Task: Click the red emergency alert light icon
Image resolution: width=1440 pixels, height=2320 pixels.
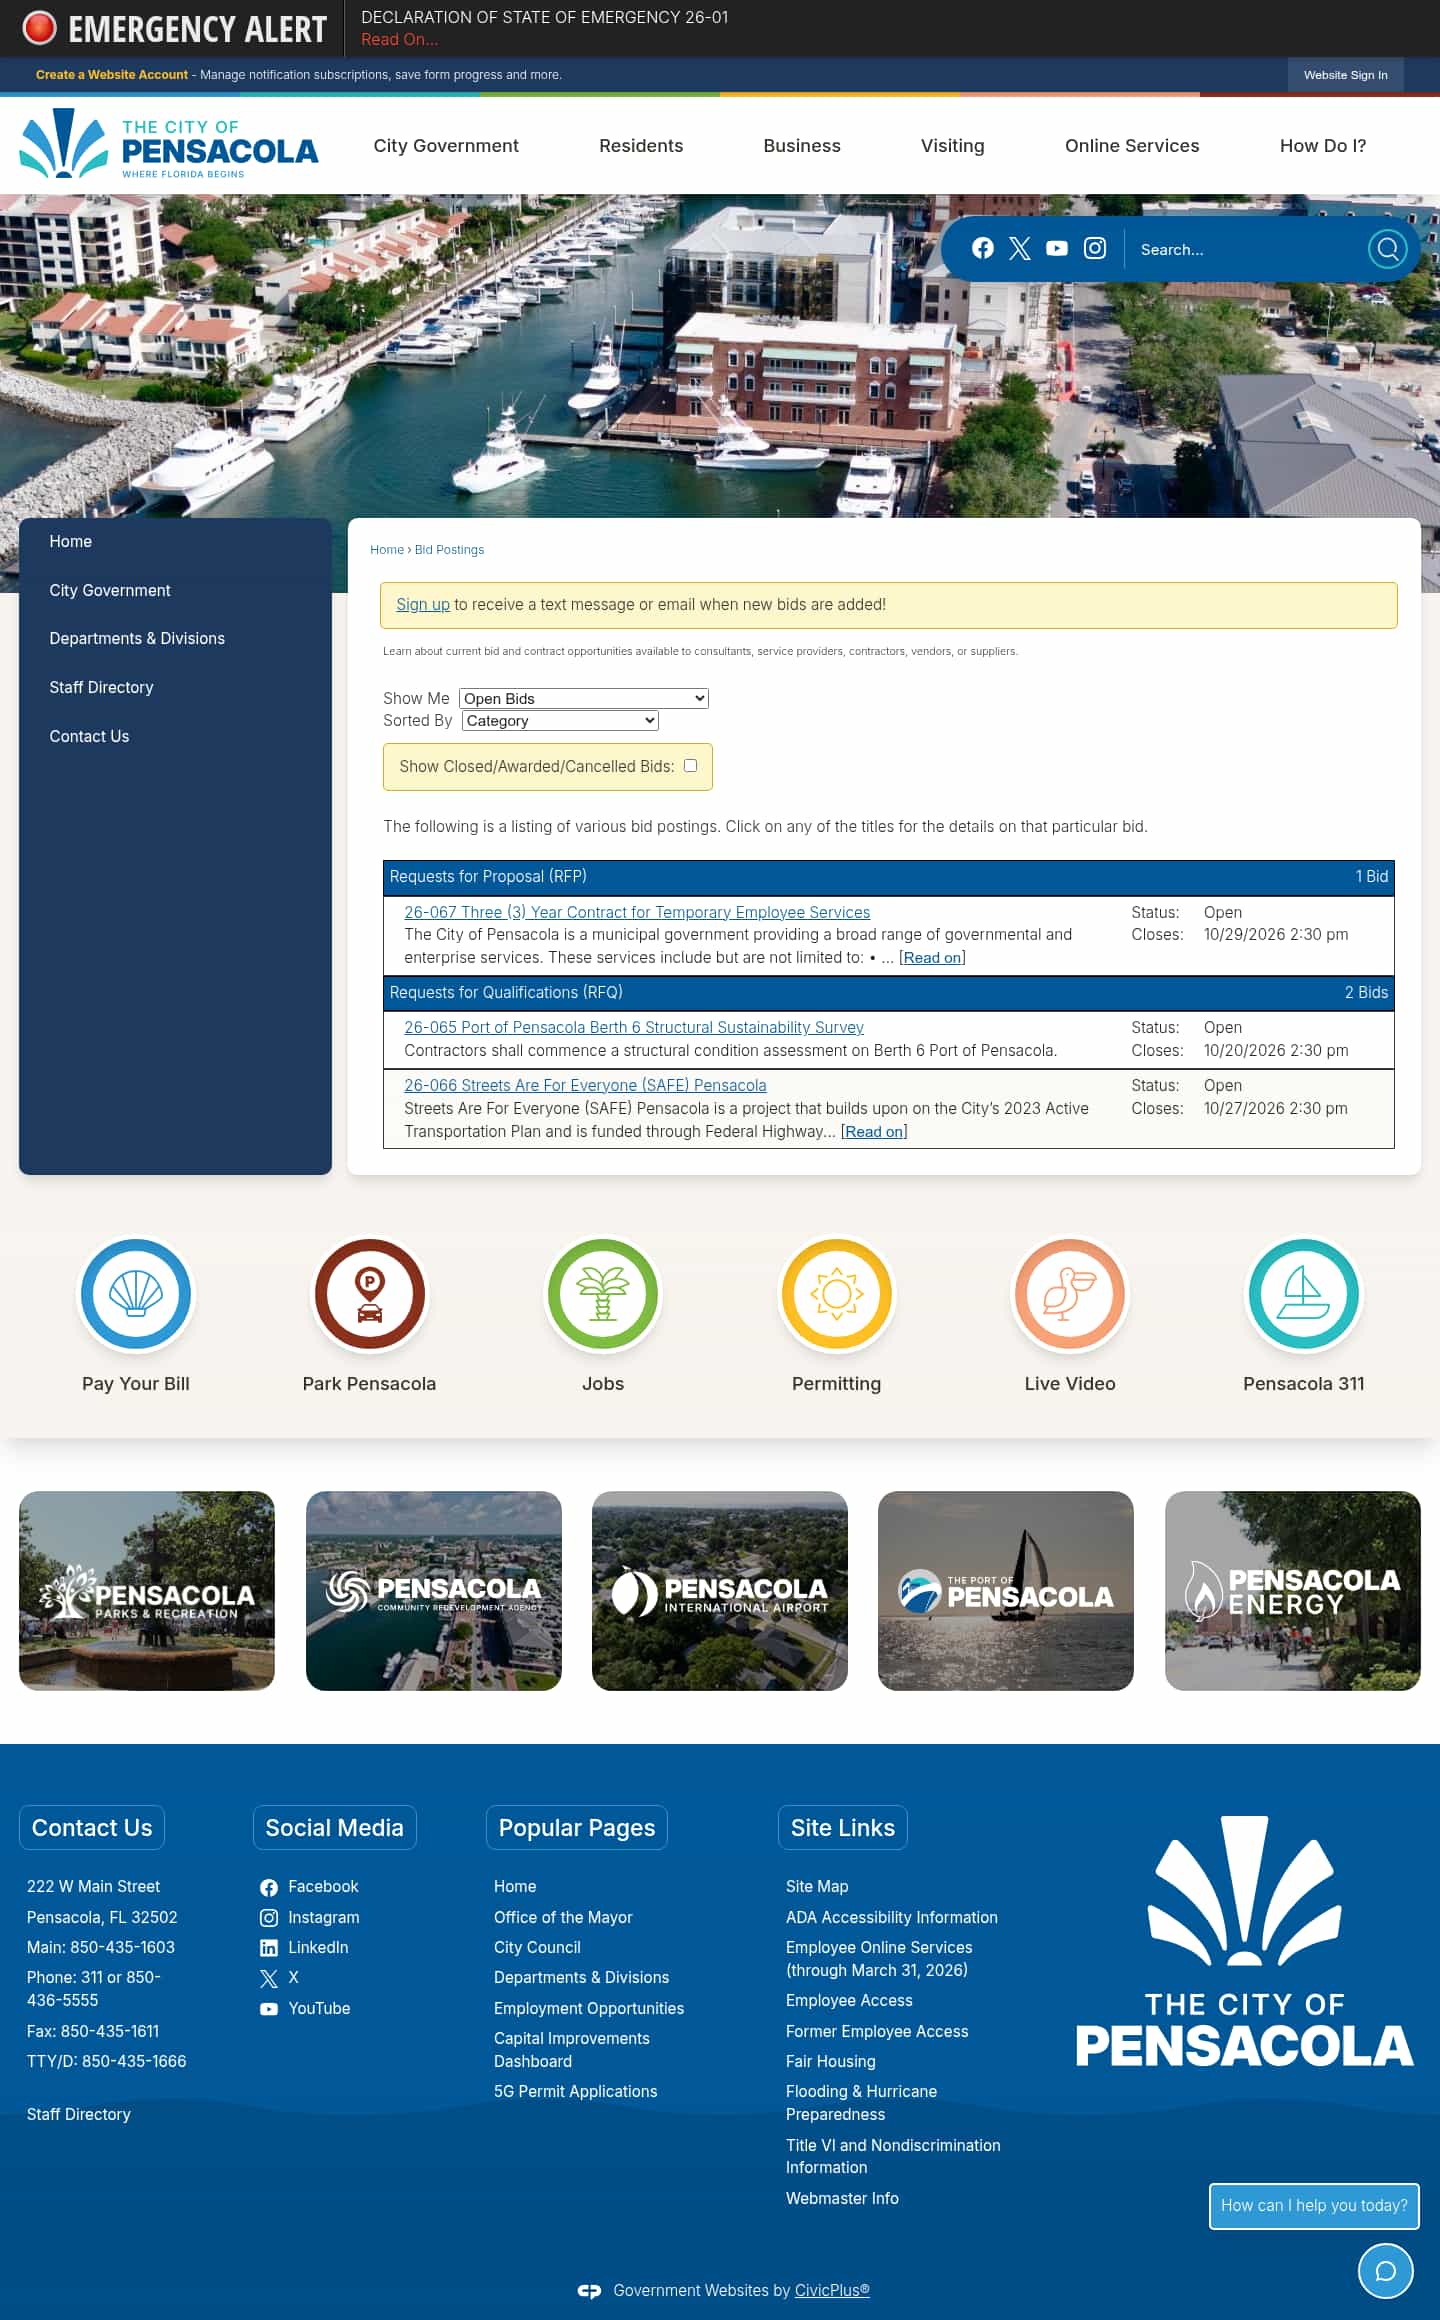Action: pyautogui.click(x=40, y=28)
